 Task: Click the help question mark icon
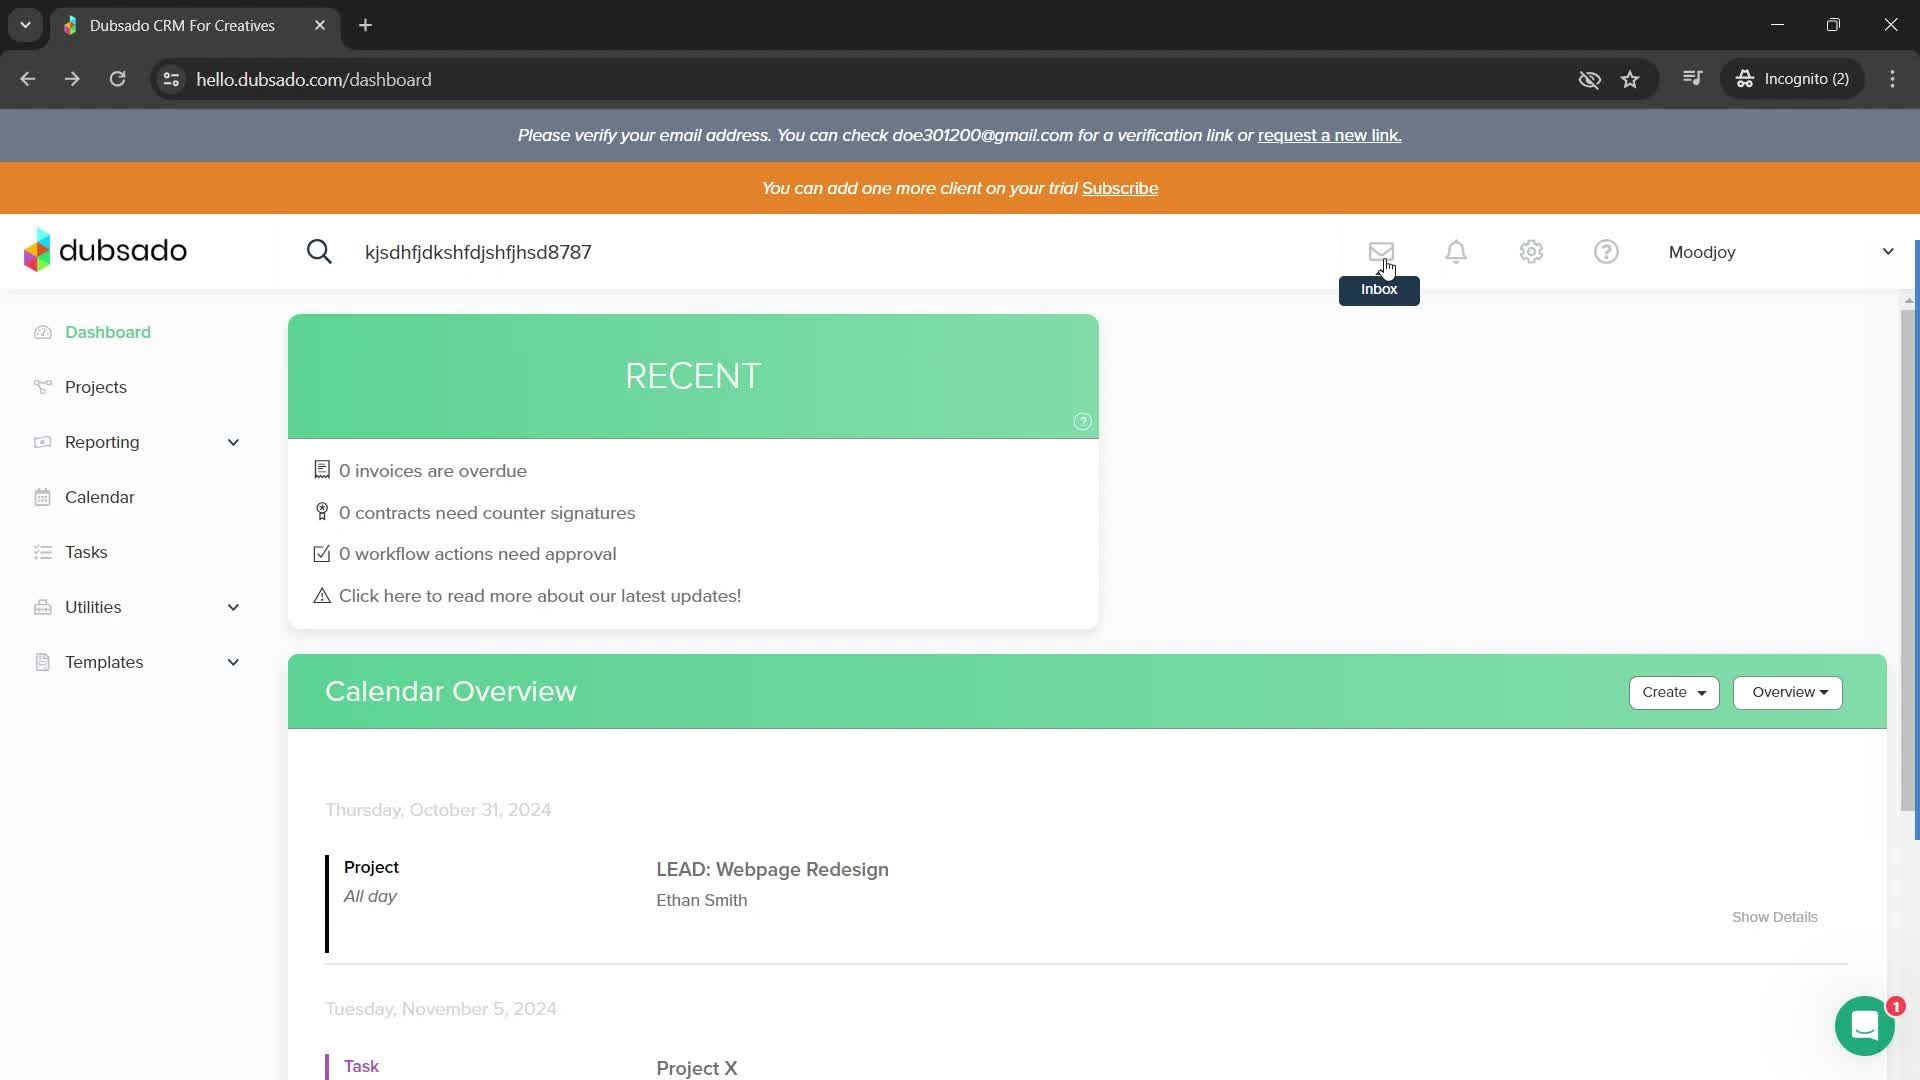[x=1606, y=252]
